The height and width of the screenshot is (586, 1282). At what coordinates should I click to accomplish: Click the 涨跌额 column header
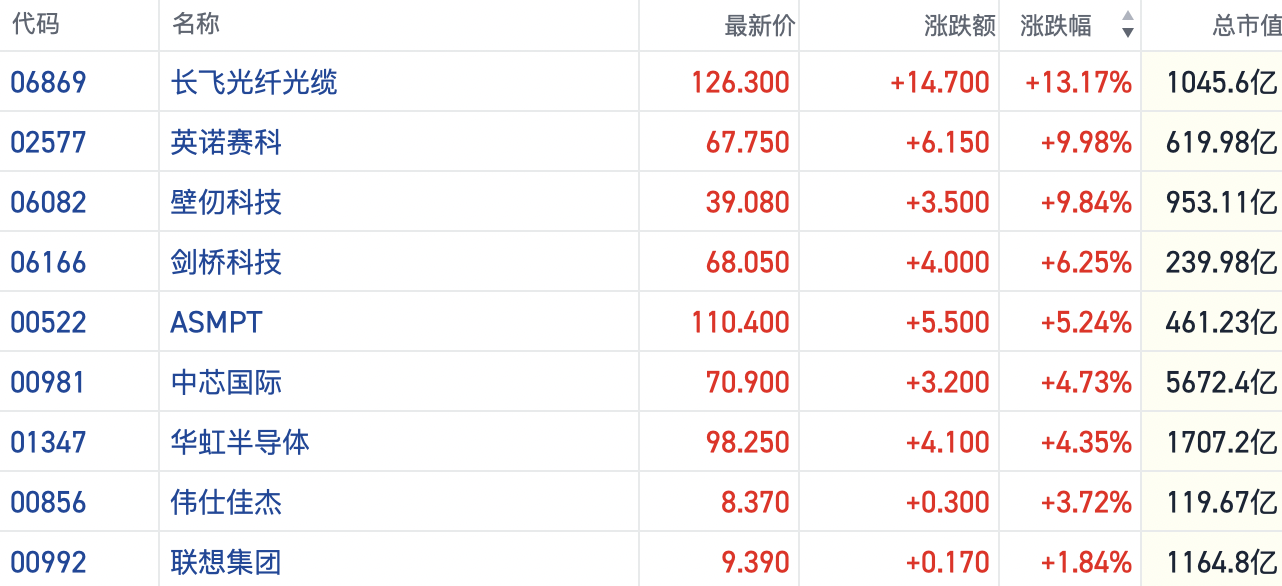pyautogui.click(x=959, y=26)
